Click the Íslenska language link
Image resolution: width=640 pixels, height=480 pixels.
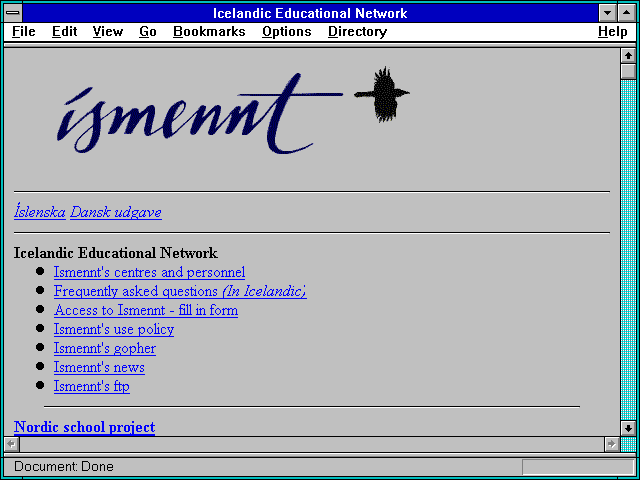tap(40, 212)
